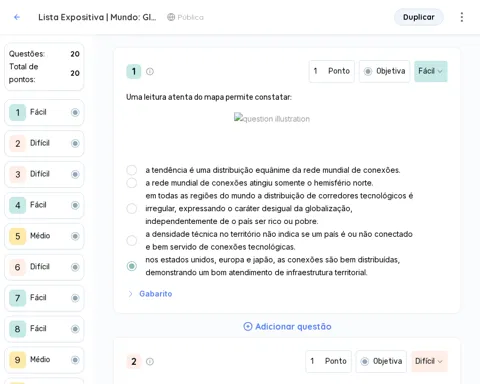
Task: Select option 'em todas as regiões do mundo'
Action: point(132,209)
